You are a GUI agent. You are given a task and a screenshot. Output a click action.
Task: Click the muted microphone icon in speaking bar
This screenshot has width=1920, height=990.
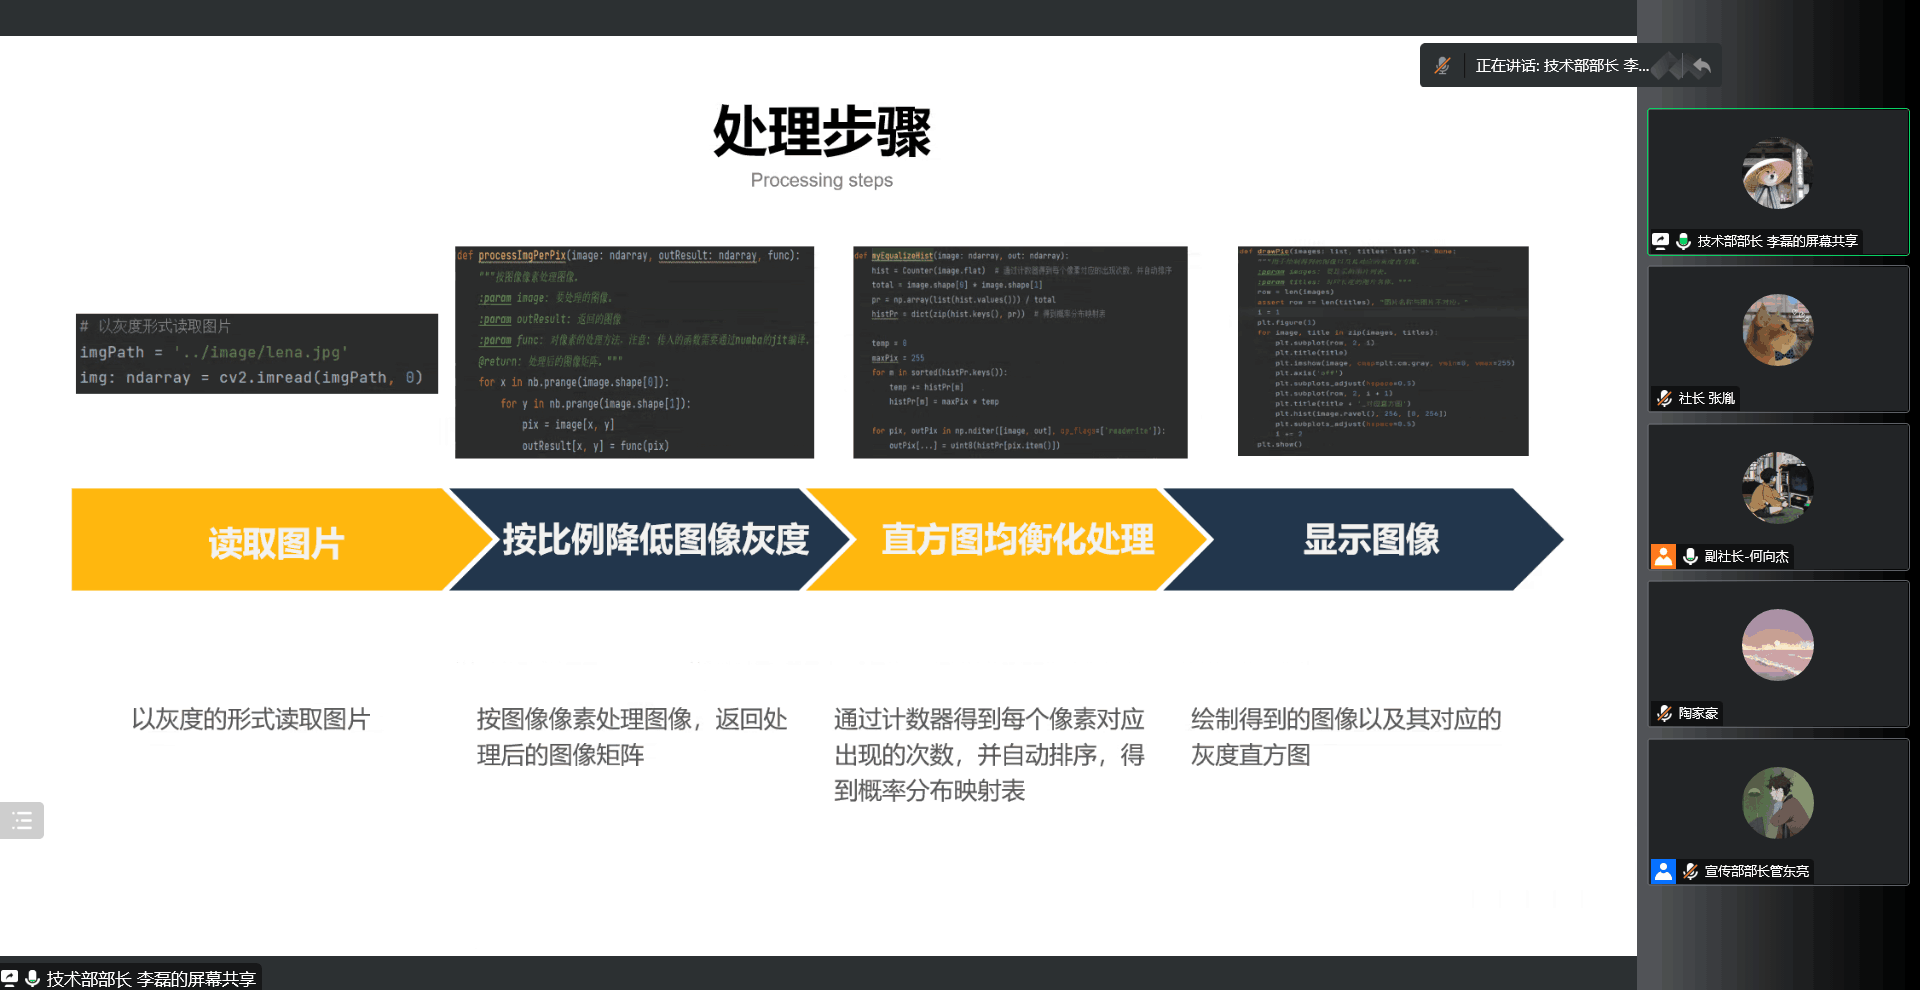coord(1442,66)
